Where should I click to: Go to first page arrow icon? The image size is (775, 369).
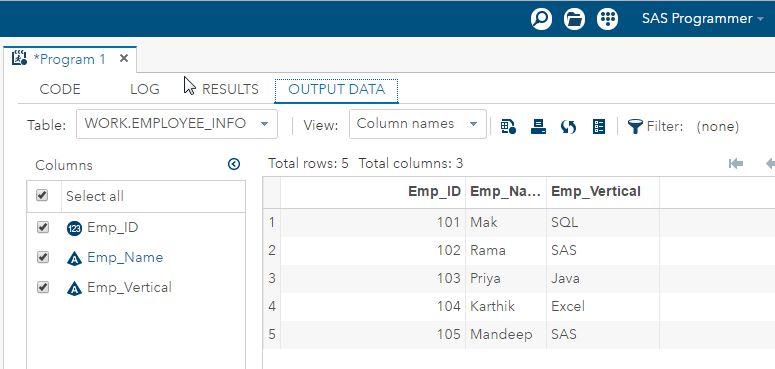click(736, 164)
